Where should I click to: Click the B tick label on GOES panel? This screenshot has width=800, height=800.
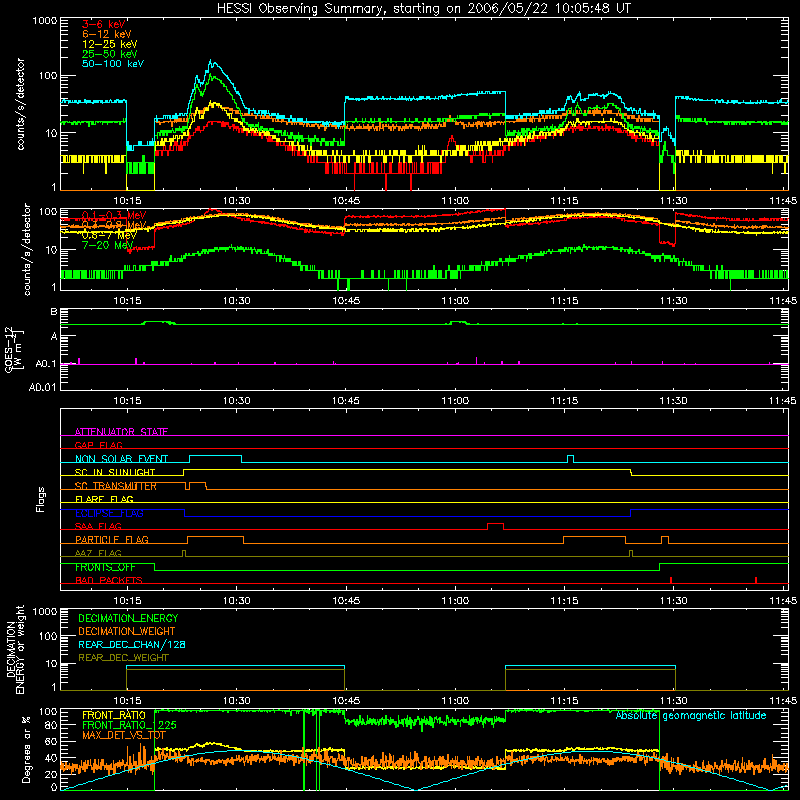click(54, 311)
